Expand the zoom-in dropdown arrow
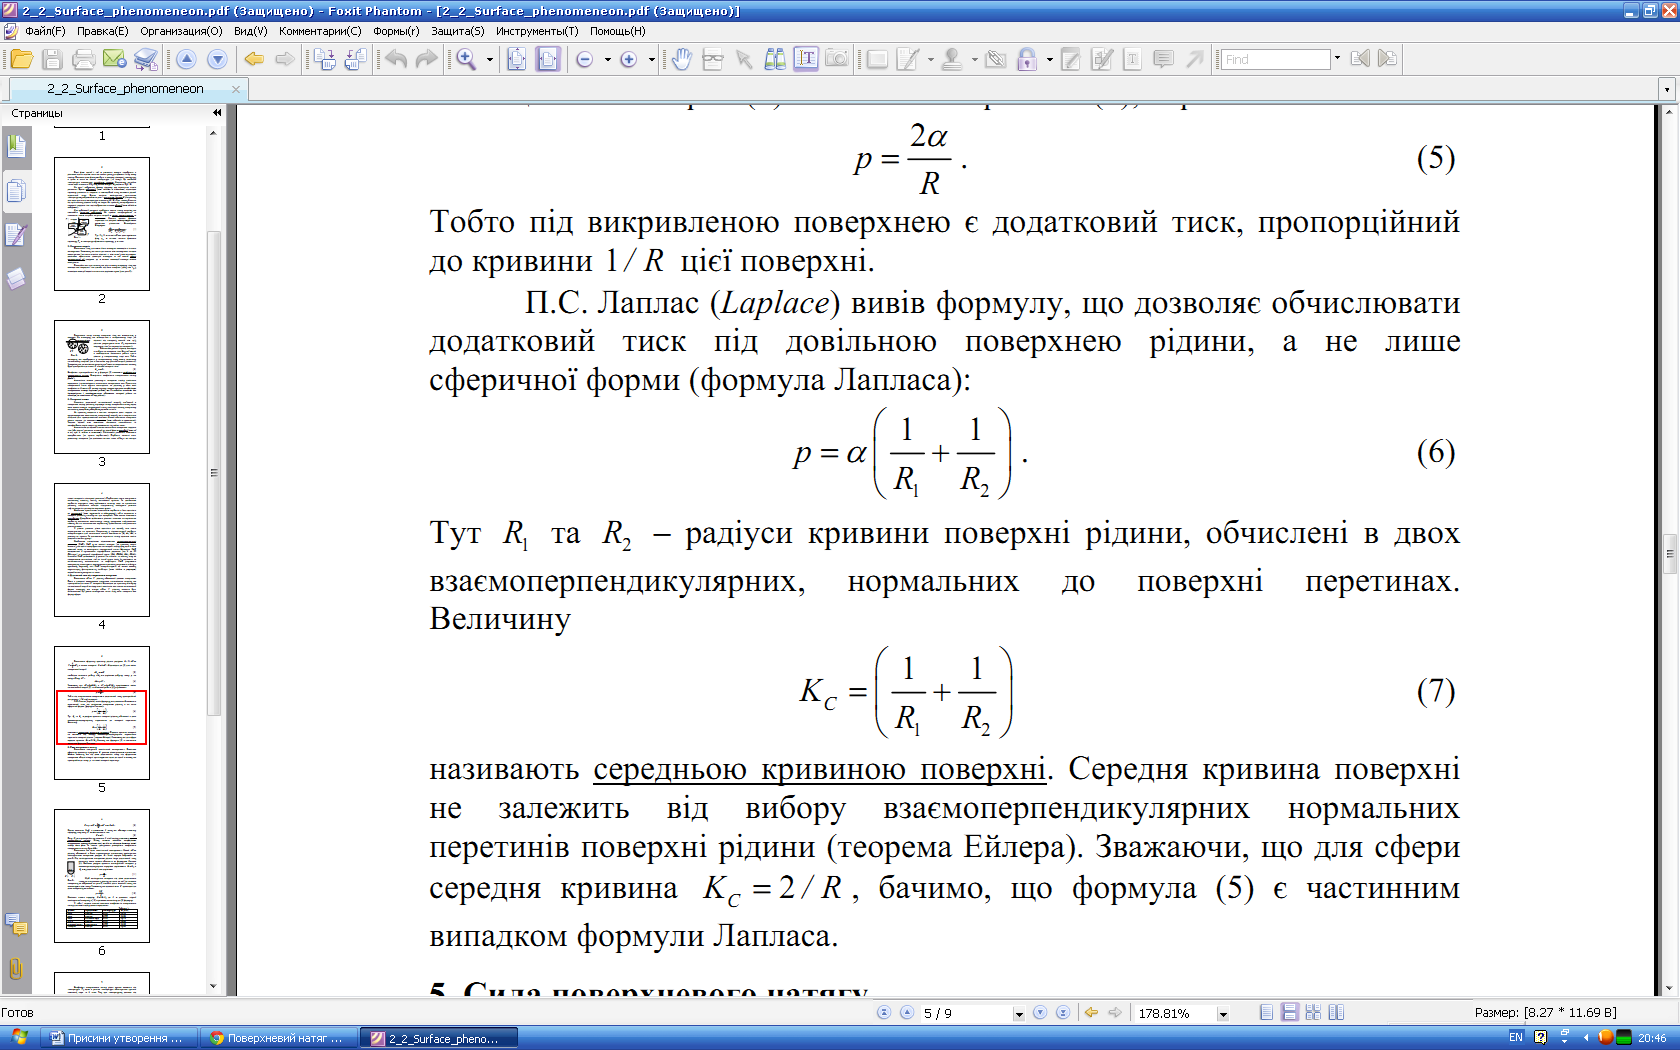Image resolution: width=1680 pixels, height=1050 pixels. pyautogui.click(x=652, y=60)
